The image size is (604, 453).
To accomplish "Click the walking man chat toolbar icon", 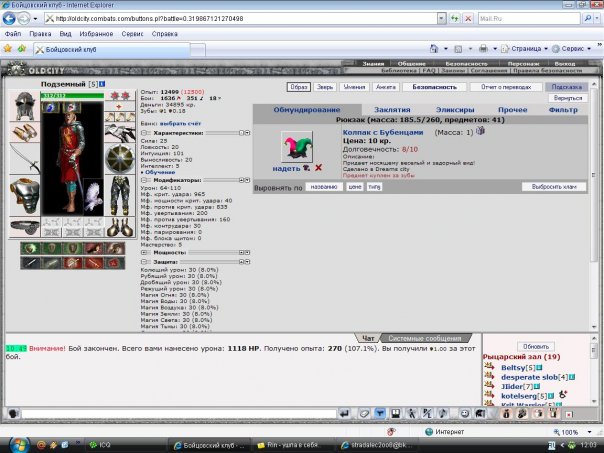I will coord(411,413).
